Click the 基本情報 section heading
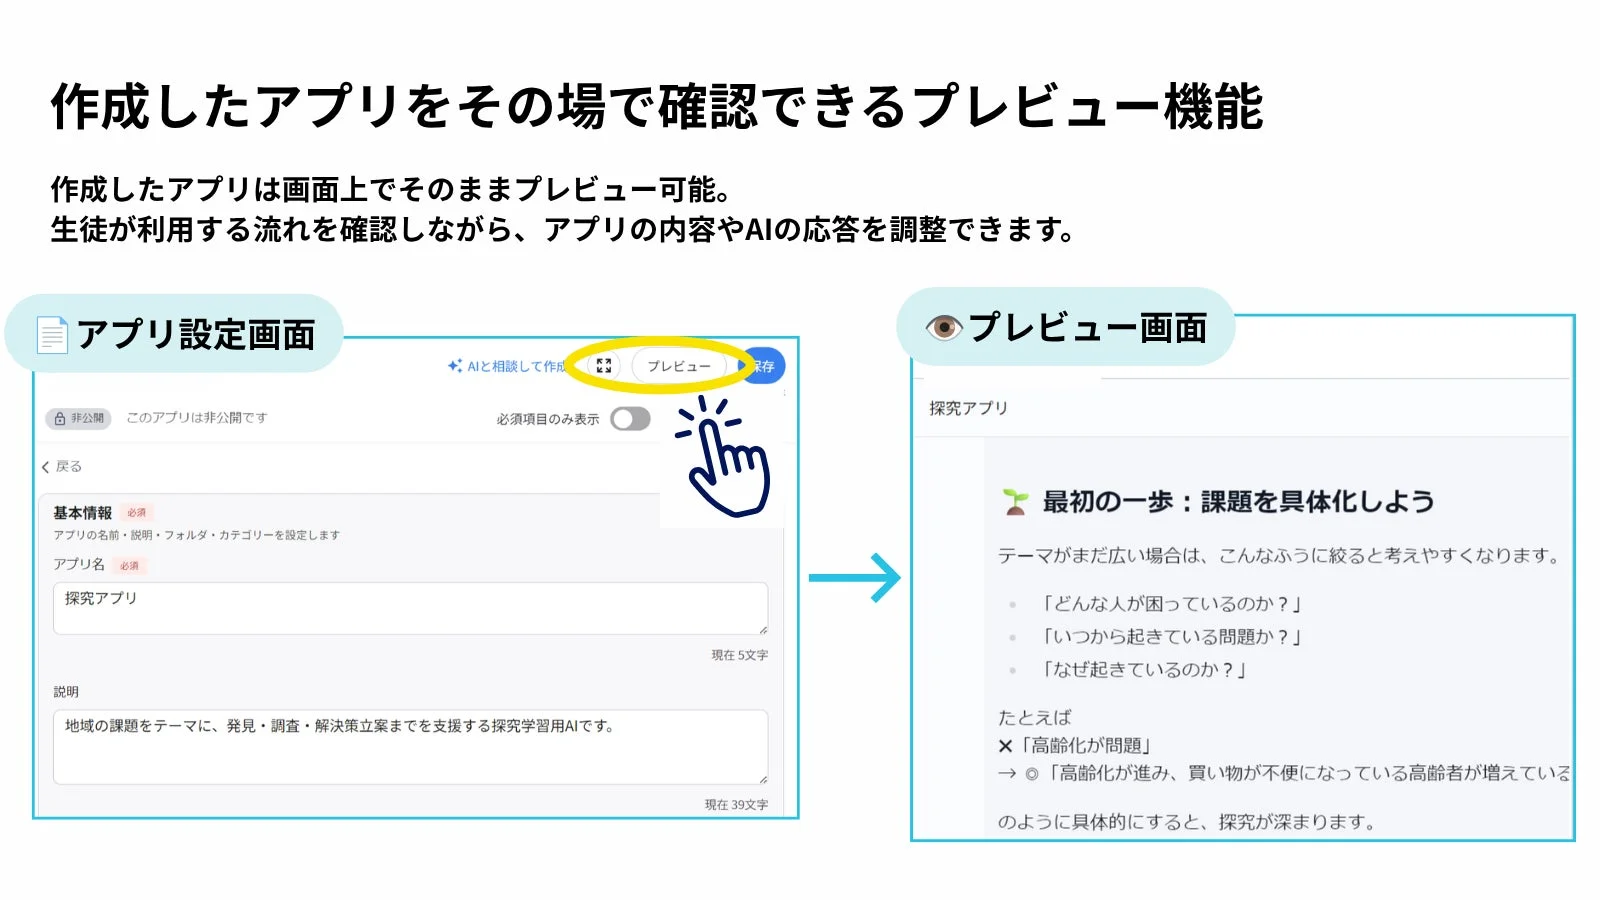Viewport: 1600px width, 900px height. tap(82, 512)
